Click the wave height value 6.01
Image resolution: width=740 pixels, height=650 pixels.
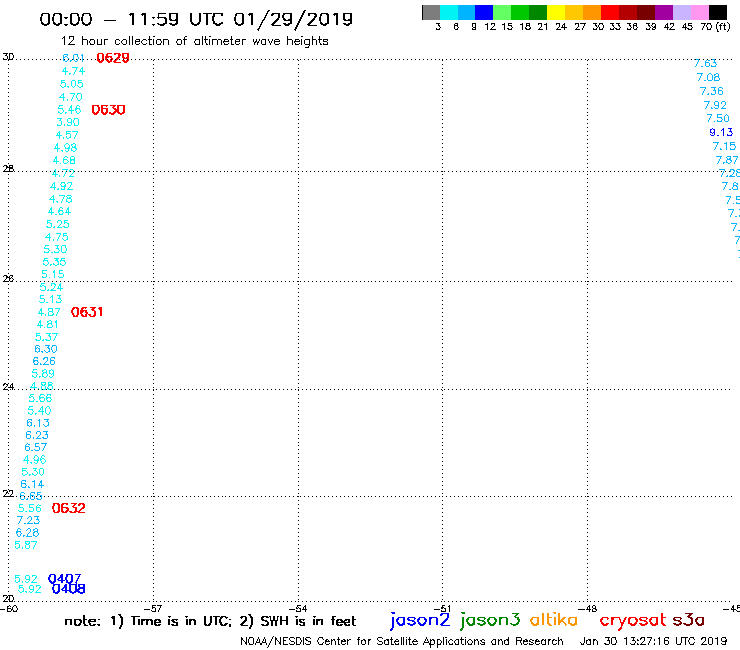tap(74, 58)
